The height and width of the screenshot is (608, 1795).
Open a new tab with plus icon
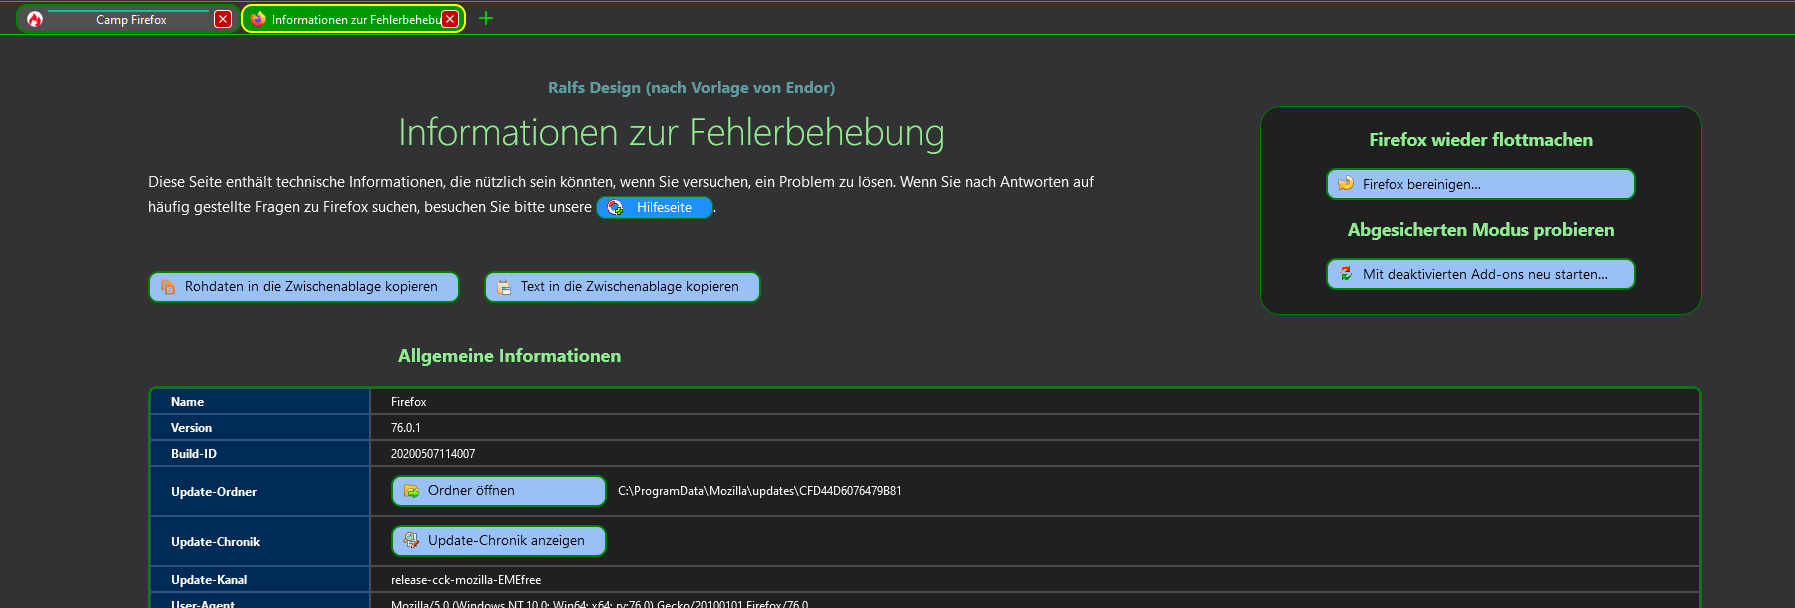pos(486,18)
